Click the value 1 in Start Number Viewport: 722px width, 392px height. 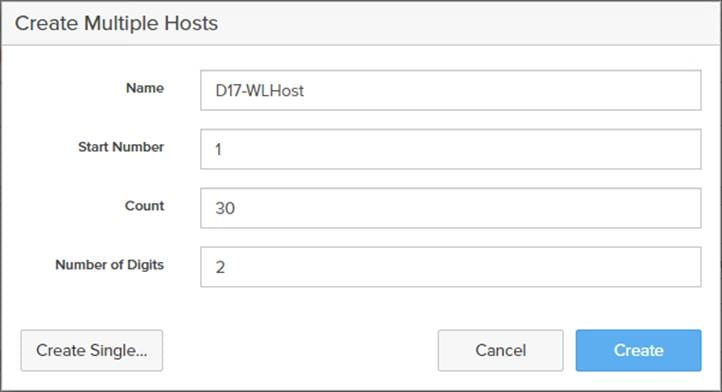[x=218, y=149]
